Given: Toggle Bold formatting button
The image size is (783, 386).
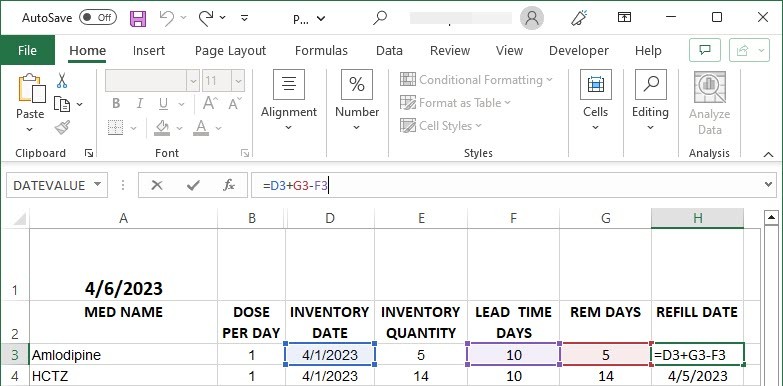Looking at the screenshot, I should point(116,104).
